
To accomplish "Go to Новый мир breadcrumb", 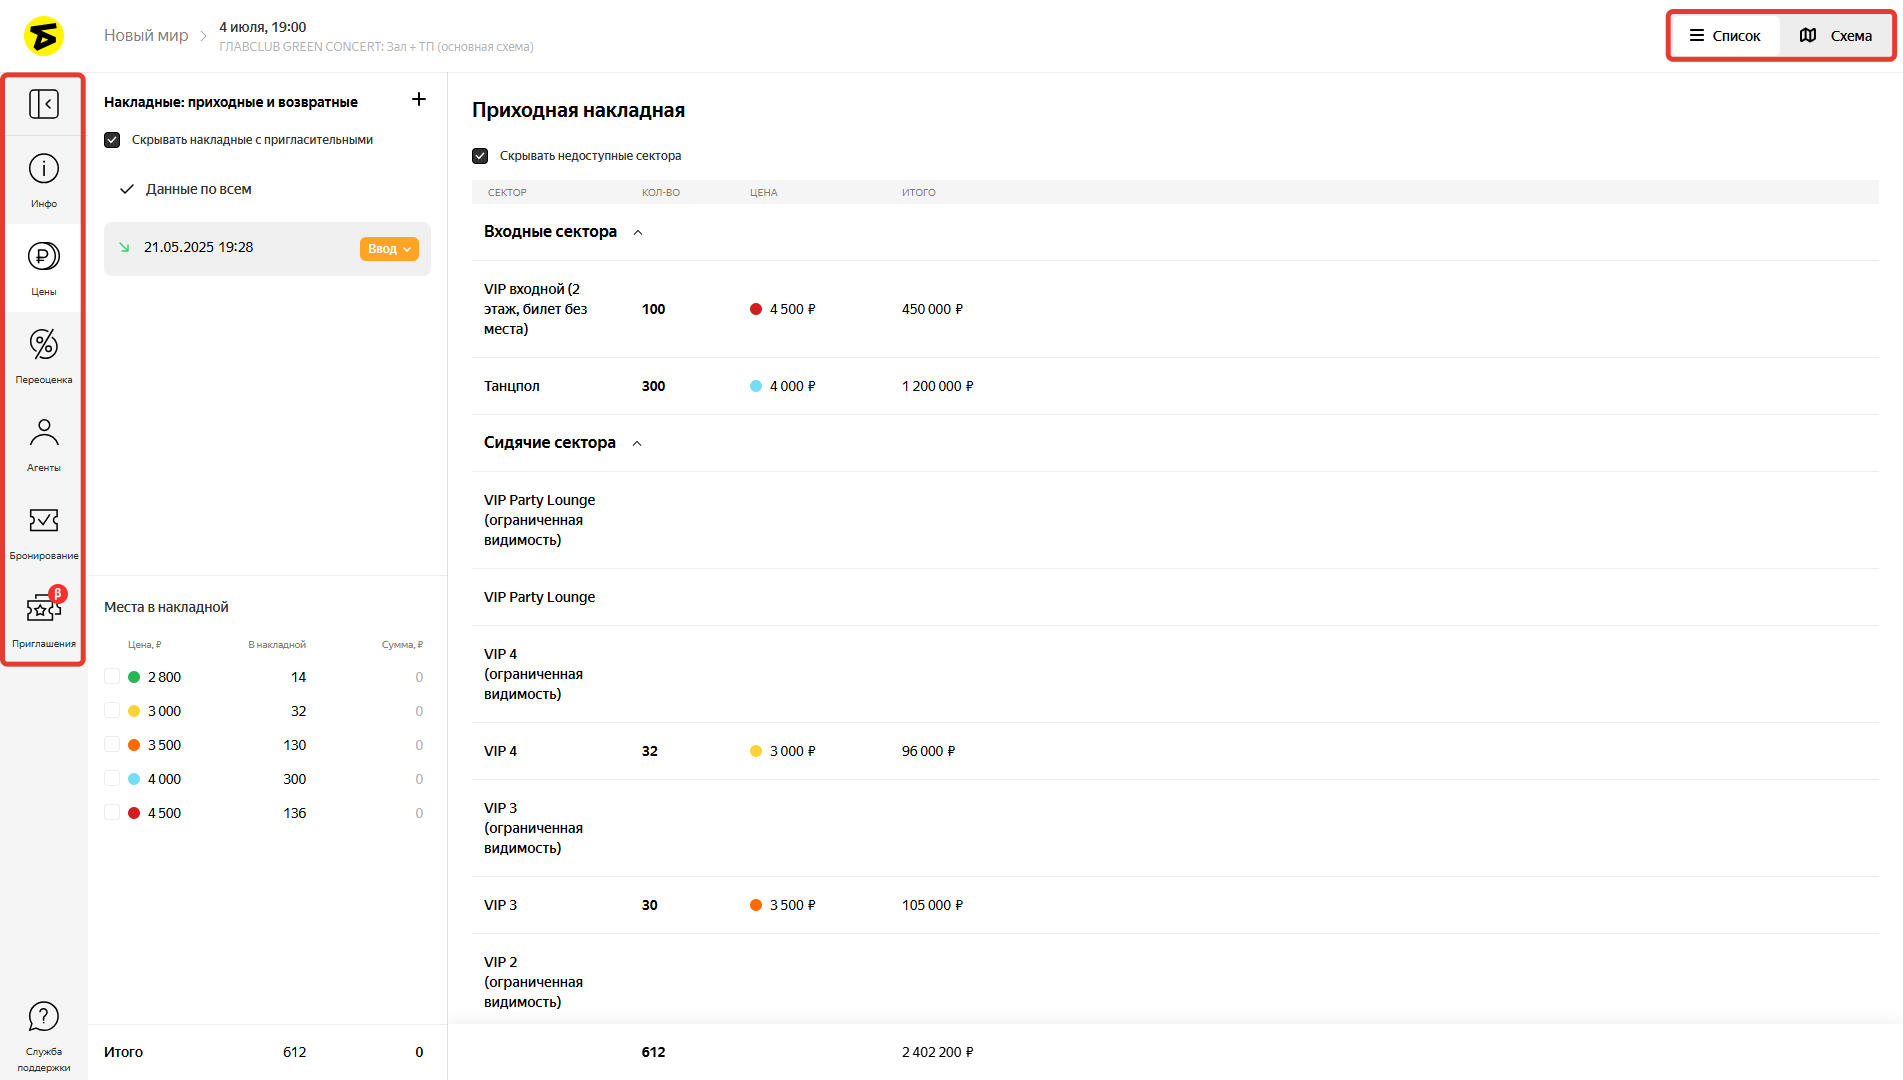I will click(x=146, y=35).
